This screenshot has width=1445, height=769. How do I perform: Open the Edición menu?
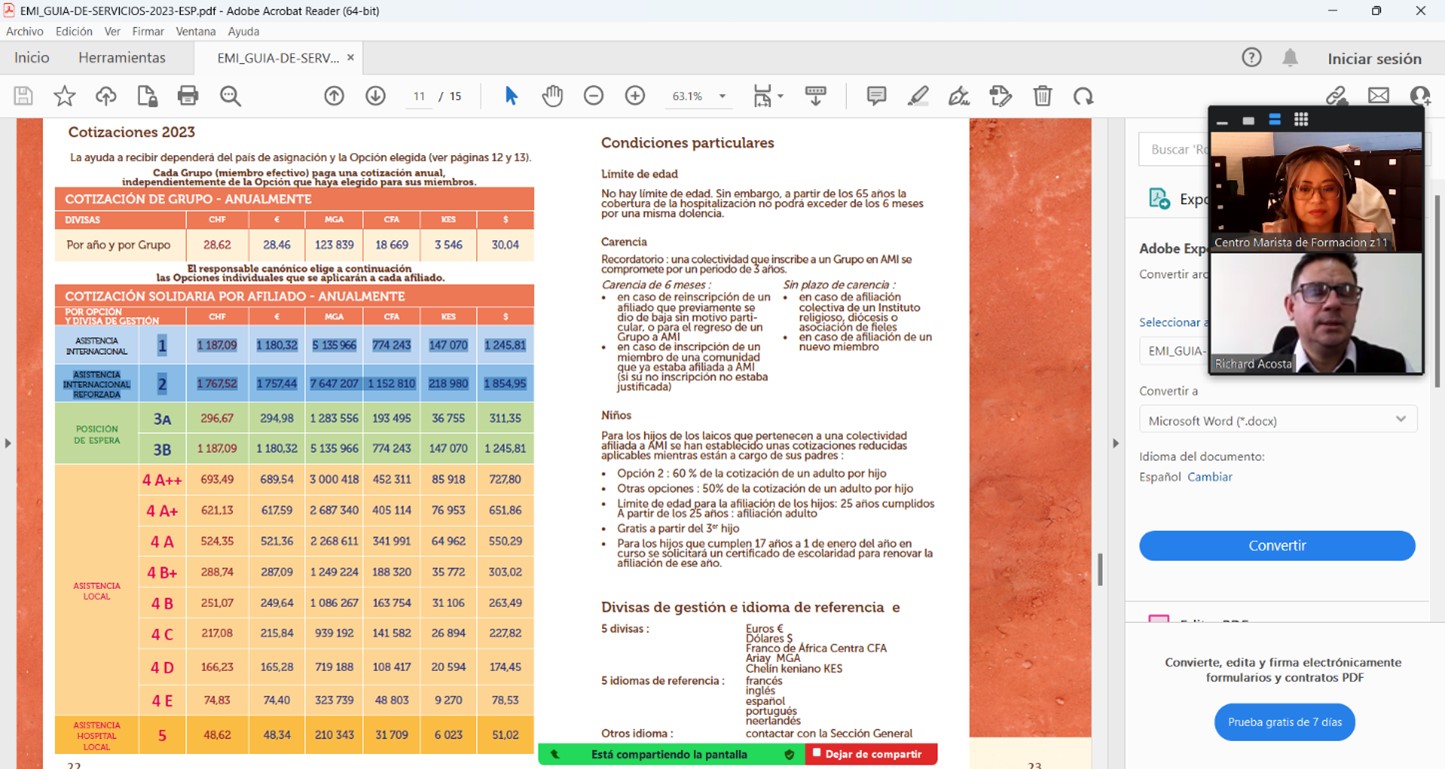tap(74, 31)
